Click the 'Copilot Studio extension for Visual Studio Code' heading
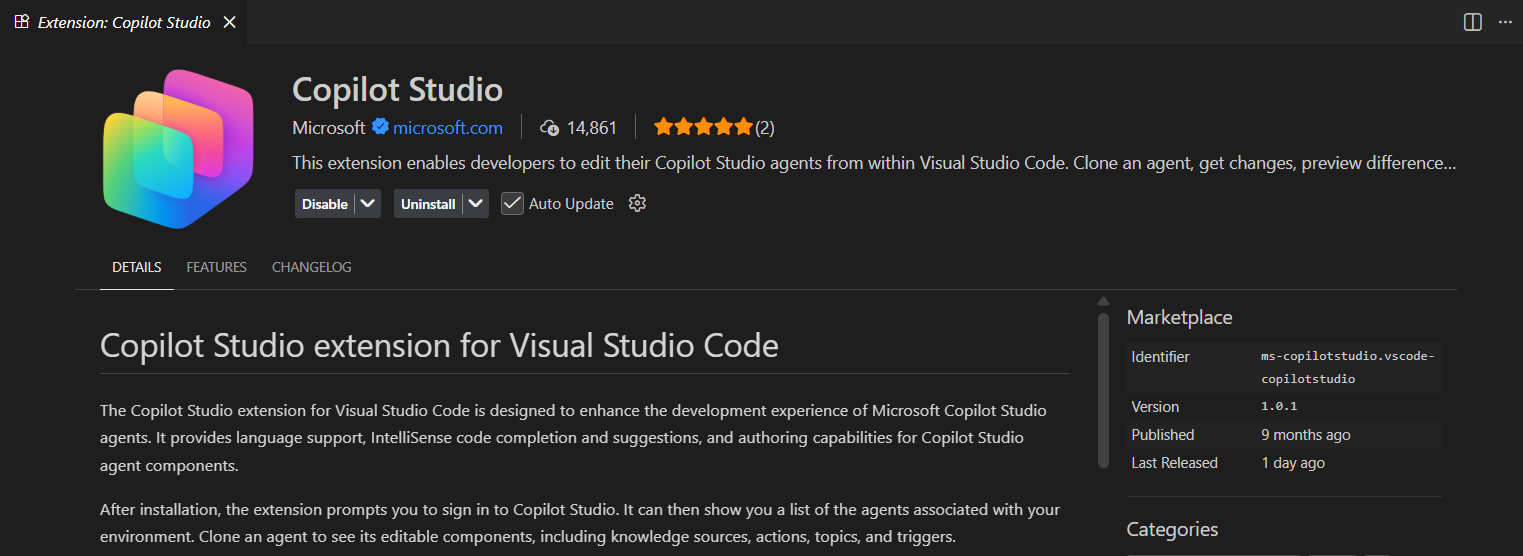1523x556 pixels. click(x=439, y=346)
